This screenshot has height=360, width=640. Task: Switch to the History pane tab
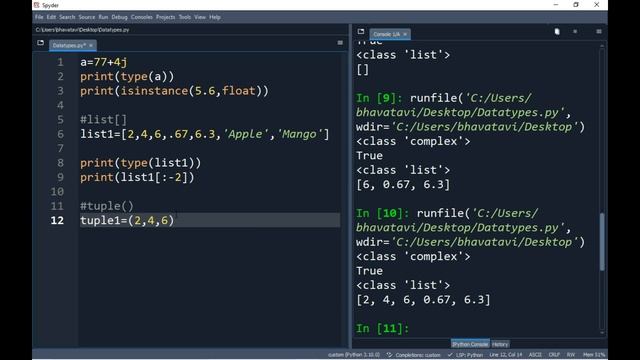[x=500, y=344]
